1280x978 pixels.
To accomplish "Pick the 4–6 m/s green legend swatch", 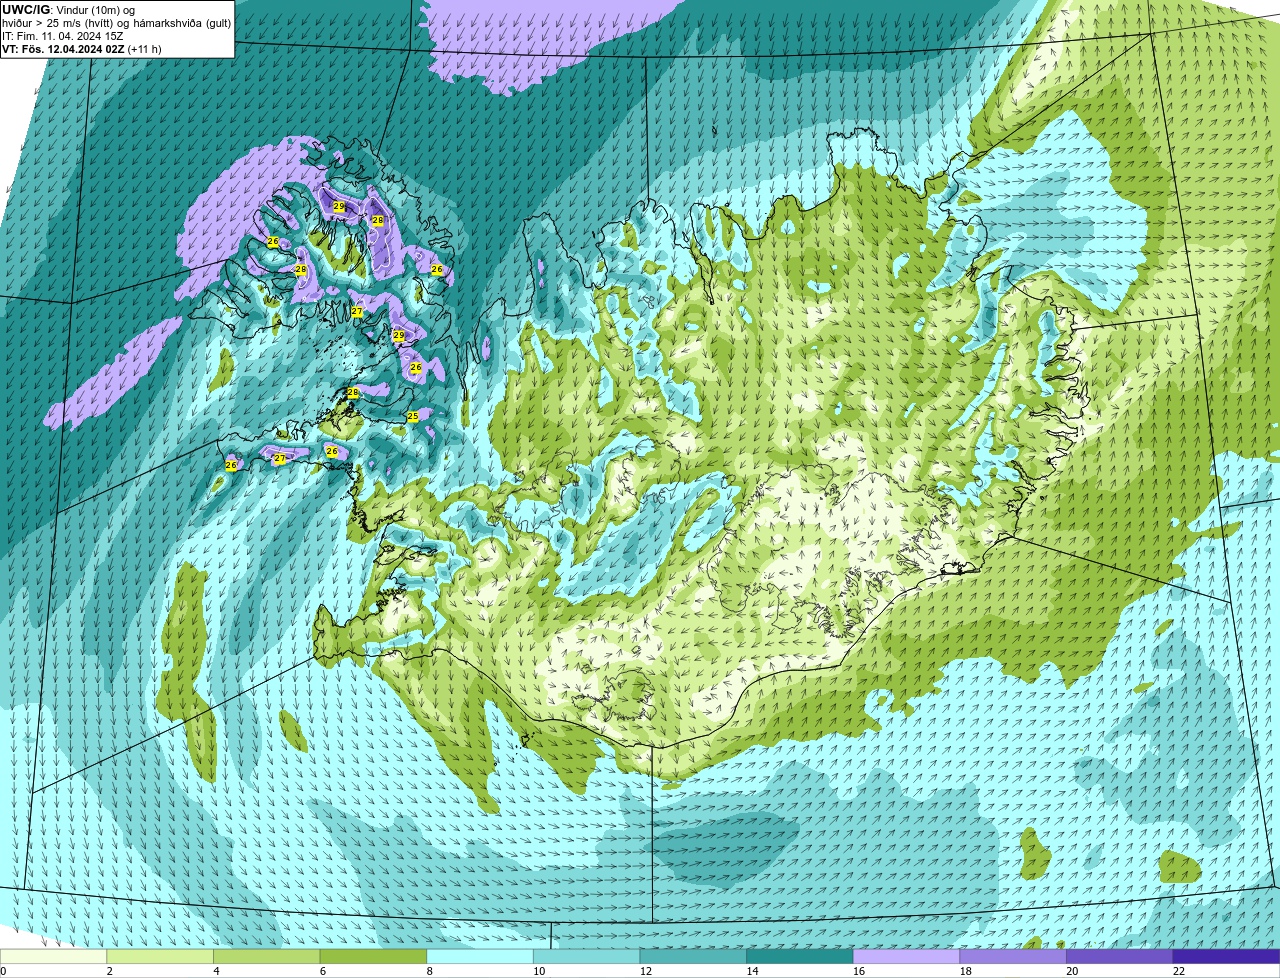I will 266,956.
